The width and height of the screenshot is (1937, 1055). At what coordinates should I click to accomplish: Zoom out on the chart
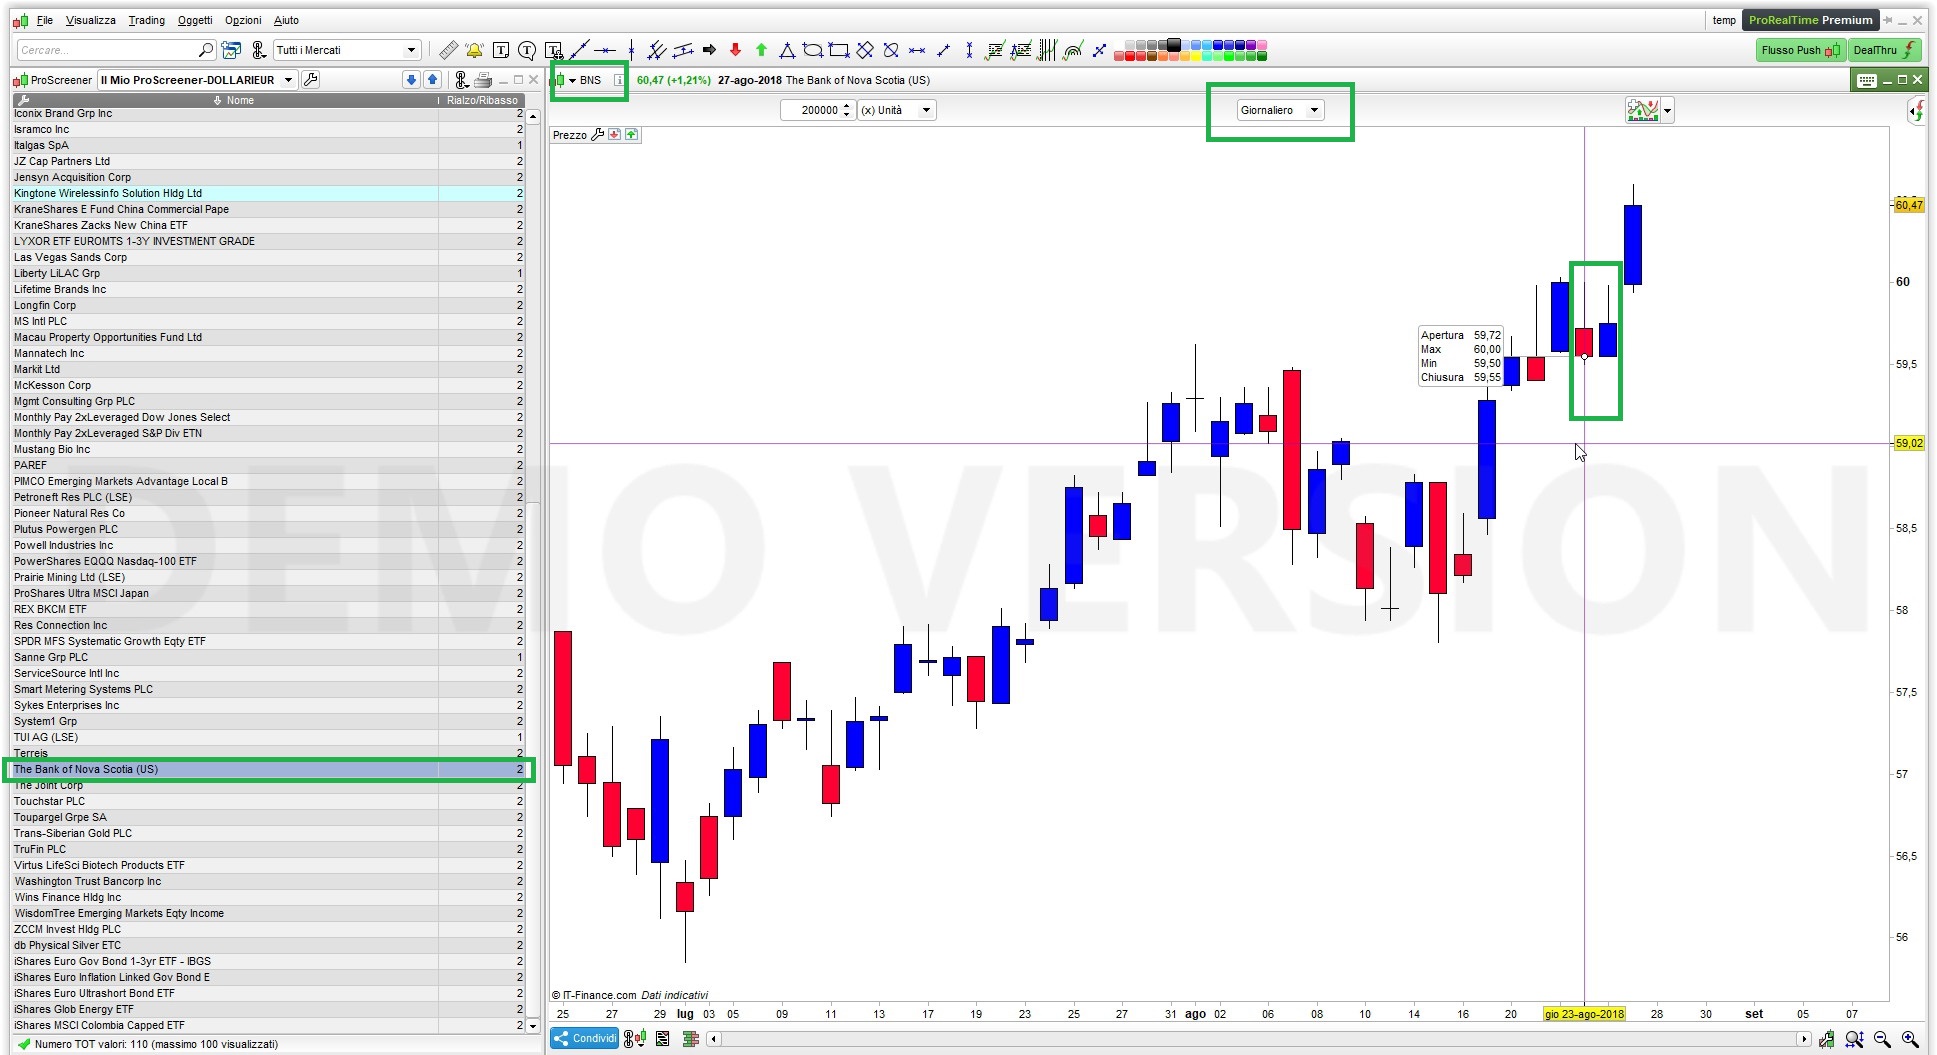(1882, 1039)
